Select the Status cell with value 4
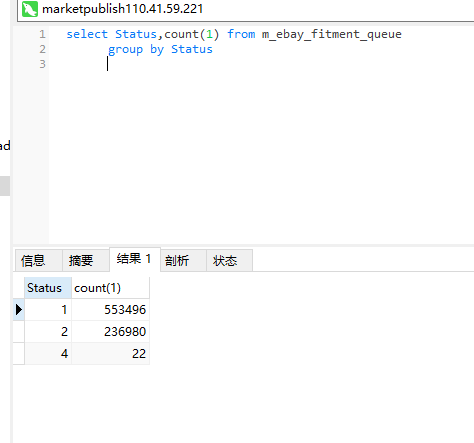The image size is (474, 443). click(48, 354)
